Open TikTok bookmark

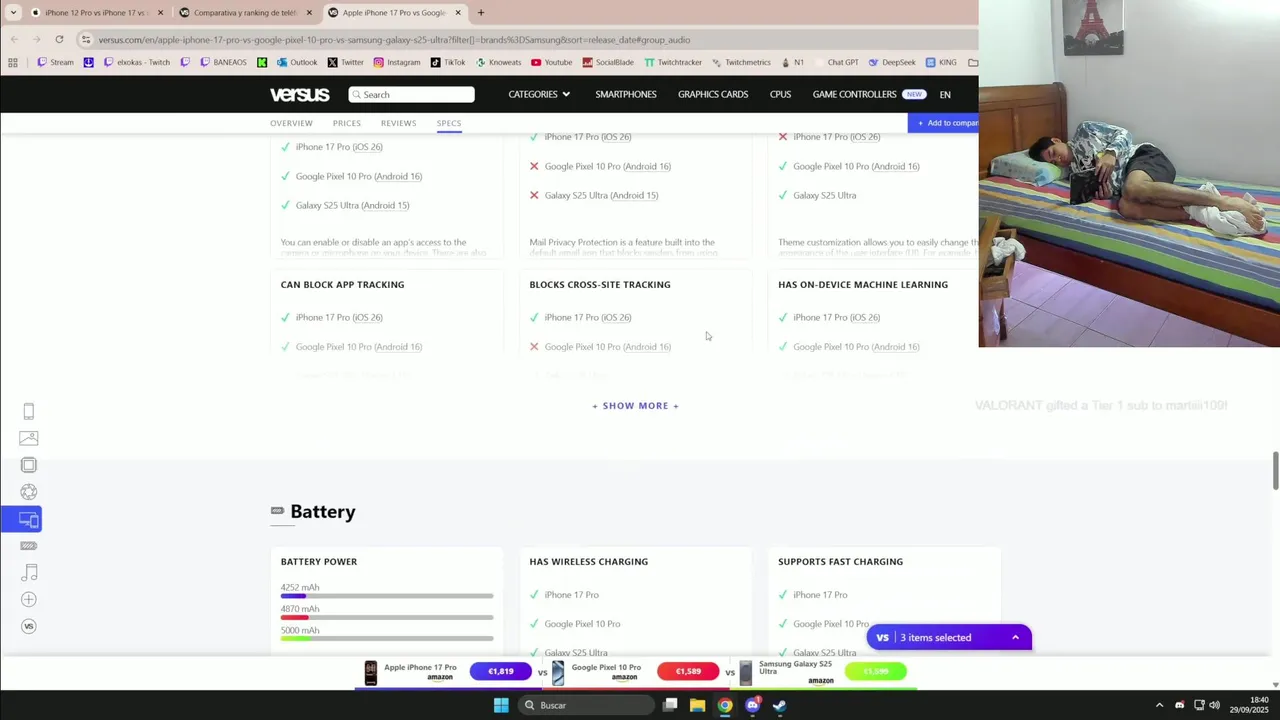pyautogui.click(x=448, y=62)
